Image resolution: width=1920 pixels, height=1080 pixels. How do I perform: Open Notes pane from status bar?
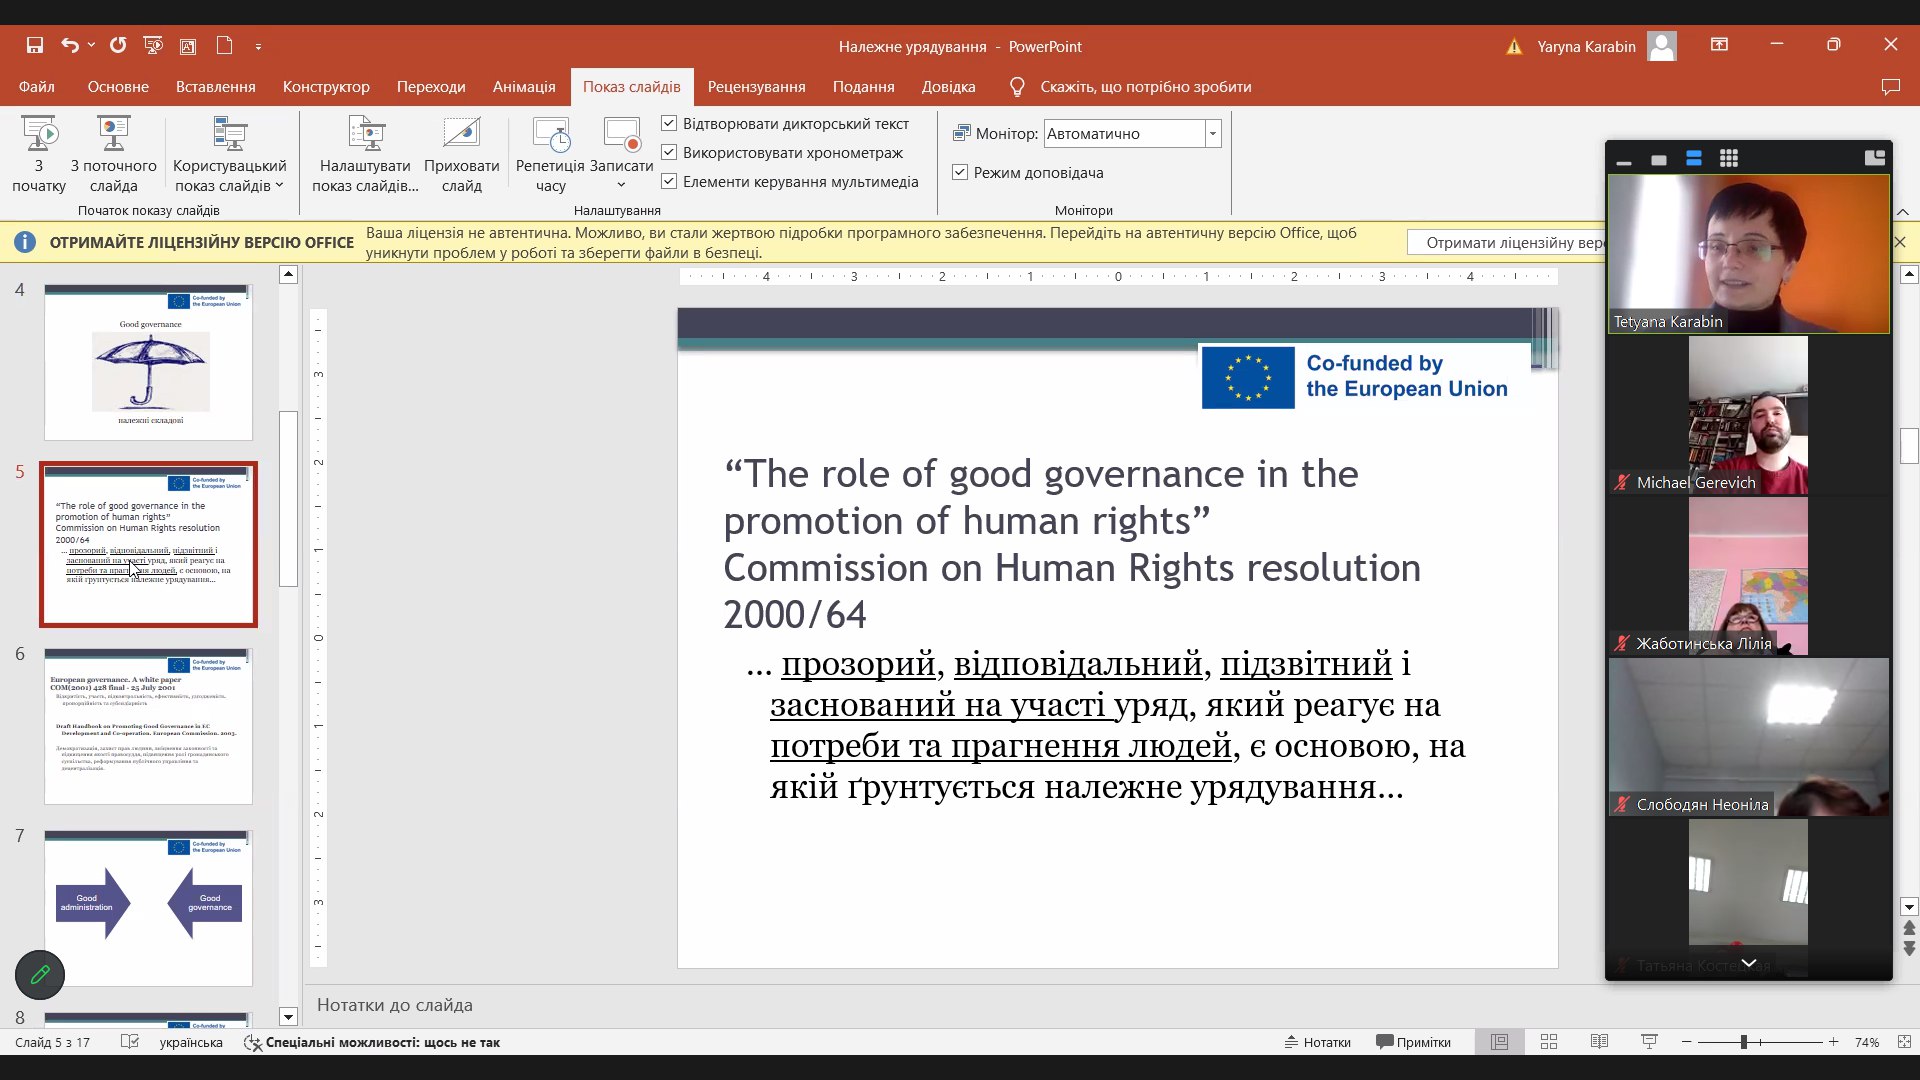point(1318,1042)
